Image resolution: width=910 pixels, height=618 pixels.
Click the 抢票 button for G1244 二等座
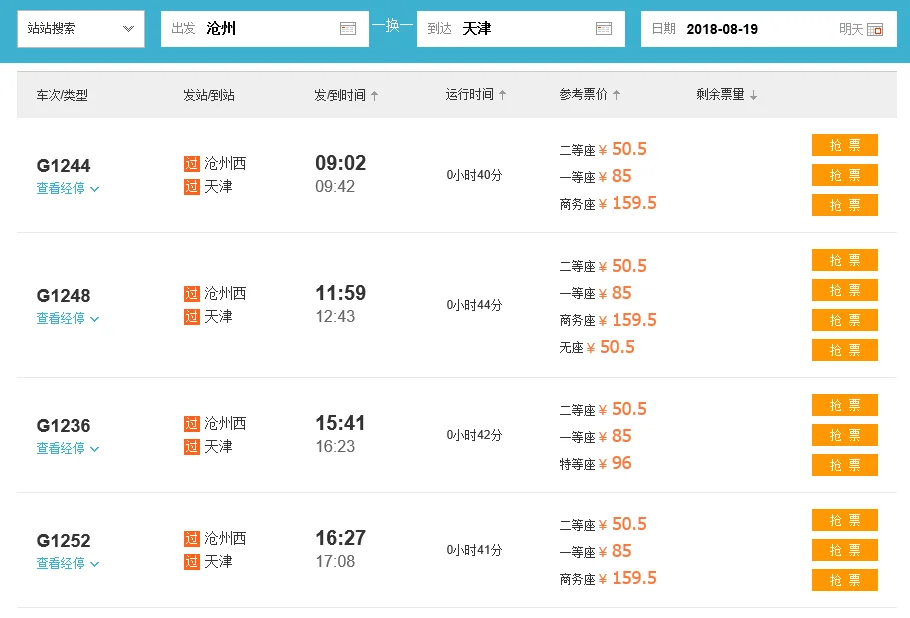[x=844, y=145]
